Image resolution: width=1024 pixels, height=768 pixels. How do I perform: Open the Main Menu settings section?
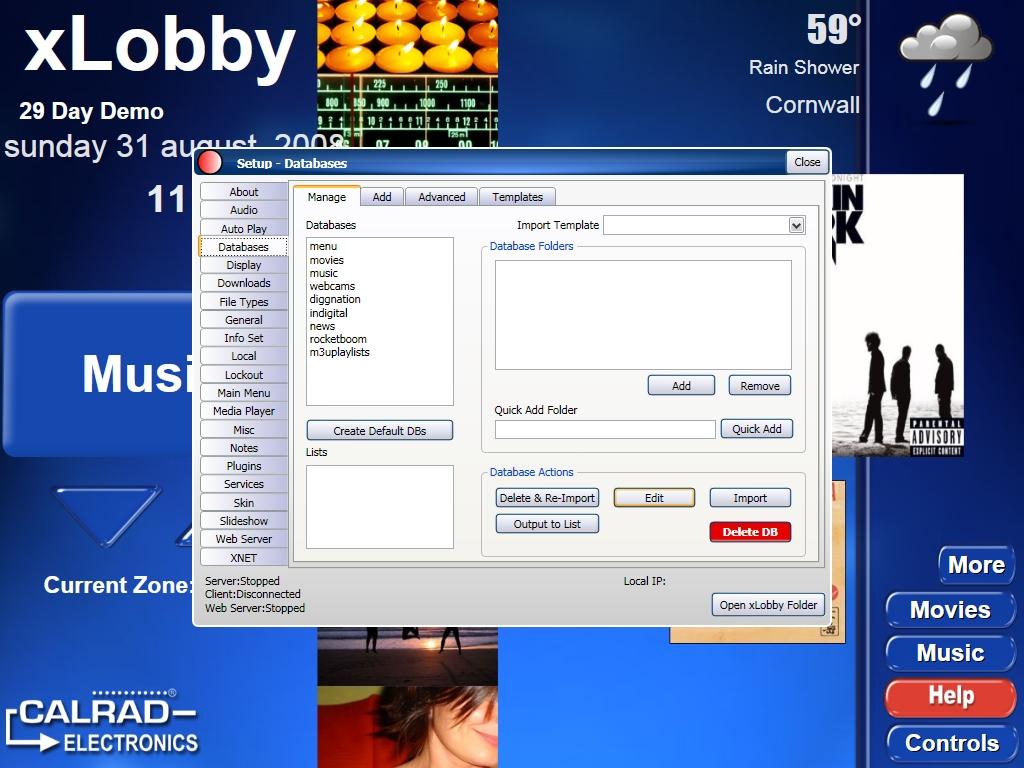coord(244,392)
